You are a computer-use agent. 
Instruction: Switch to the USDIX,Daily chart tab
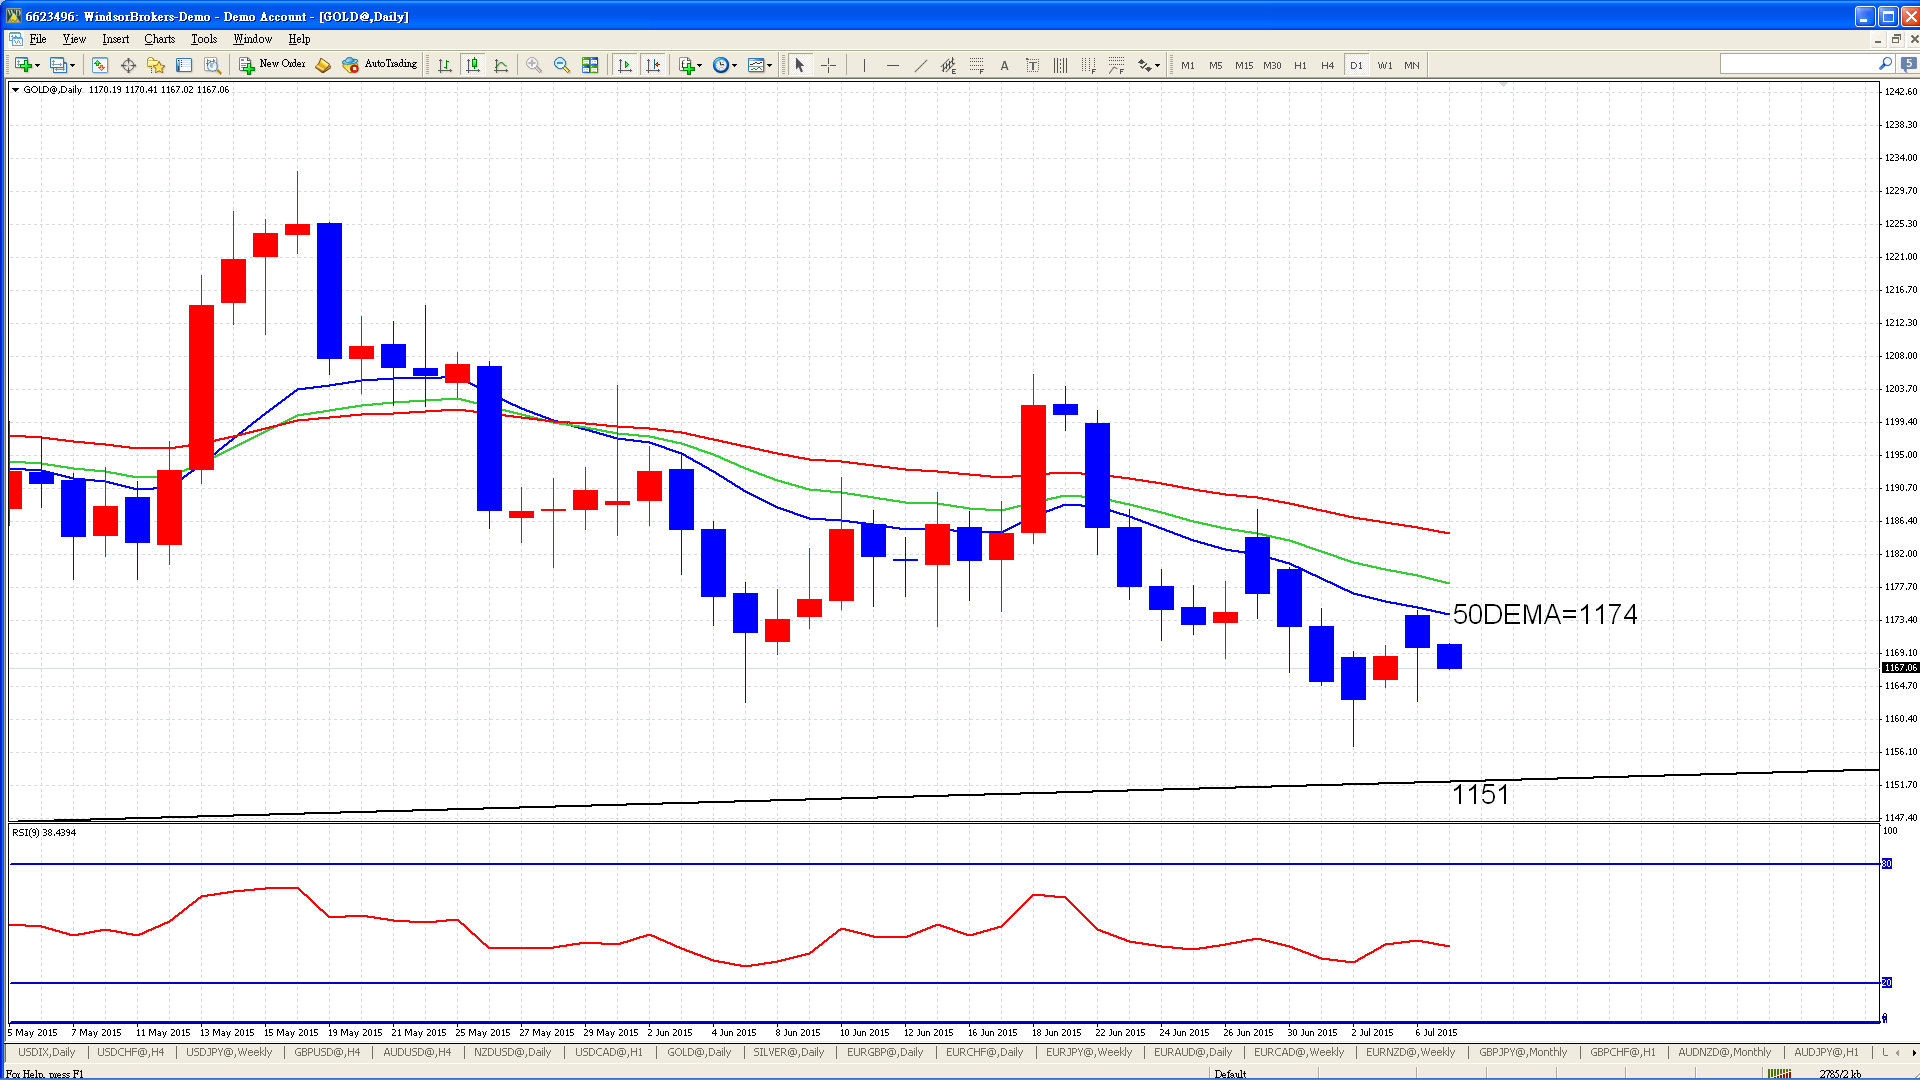click(47, 1052)
